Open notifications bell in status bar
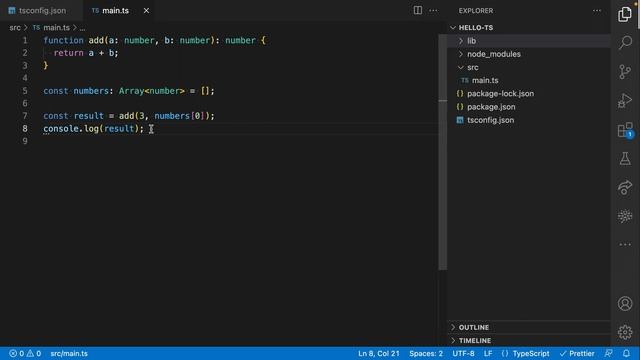The width and height of the screenshot is (640, 360). [626, 353]
